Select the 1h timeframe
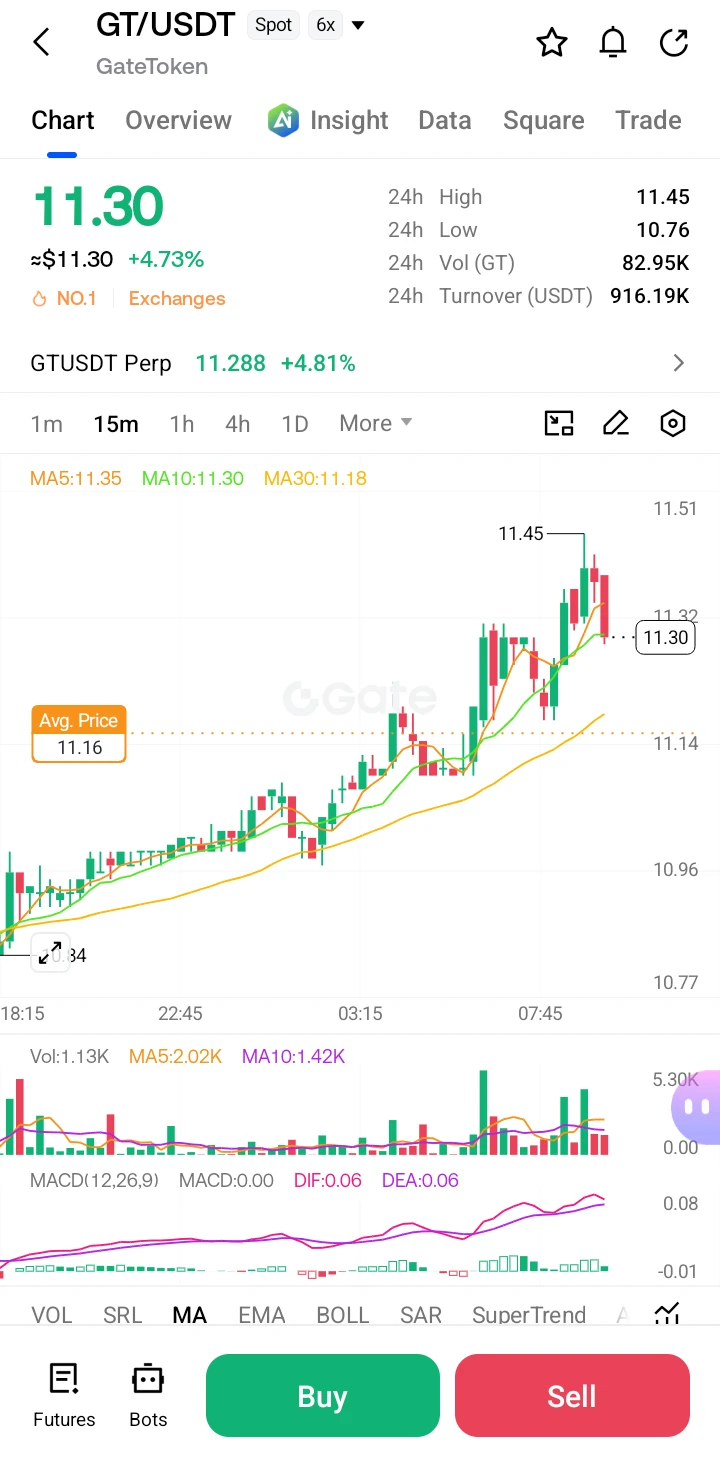This screenshot has width=720, height=1467. click(x=182, y=423)
